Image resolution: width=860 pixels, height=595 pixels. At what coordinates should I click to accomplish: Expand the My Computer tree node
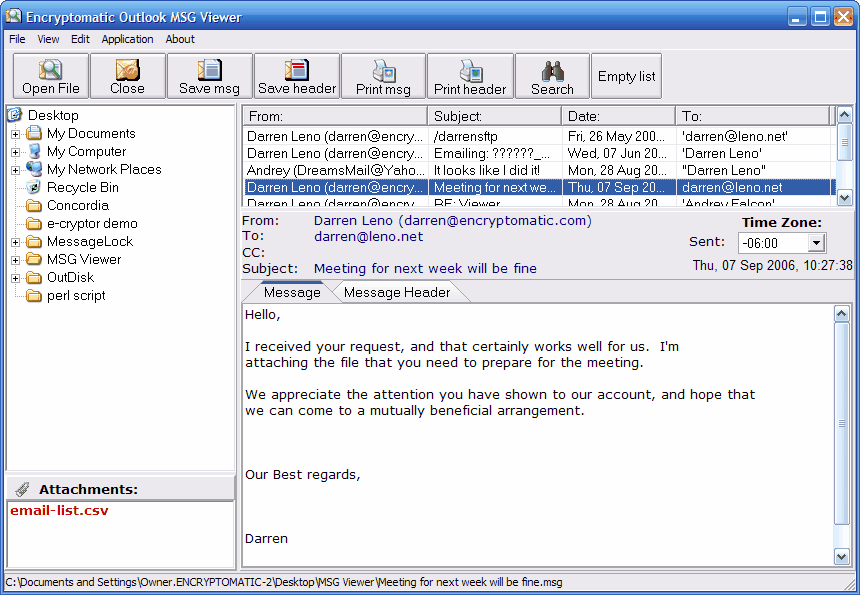pos(15,152)
